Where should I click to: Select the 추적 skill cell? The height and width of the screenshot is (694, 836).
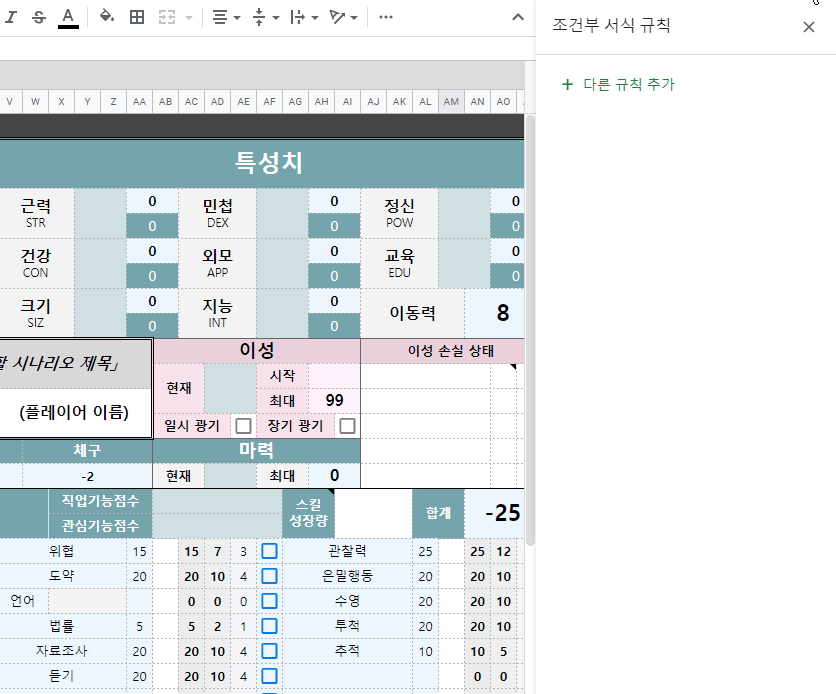[x=347, y=651]
